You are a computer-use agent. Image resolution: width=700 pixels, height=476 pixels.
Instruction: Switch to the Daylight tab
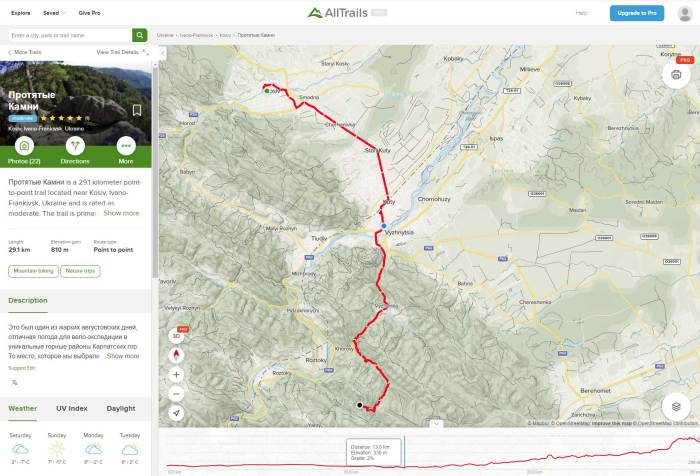[x=121, y=408]
